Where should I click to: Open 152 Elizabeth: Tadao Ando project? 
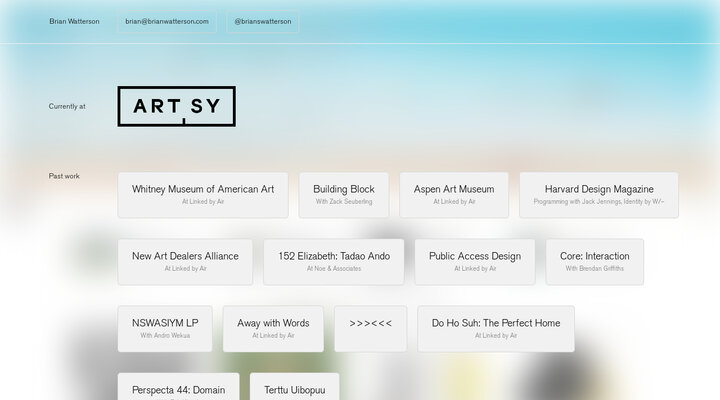pyautogui.click(x=334, y=261)
